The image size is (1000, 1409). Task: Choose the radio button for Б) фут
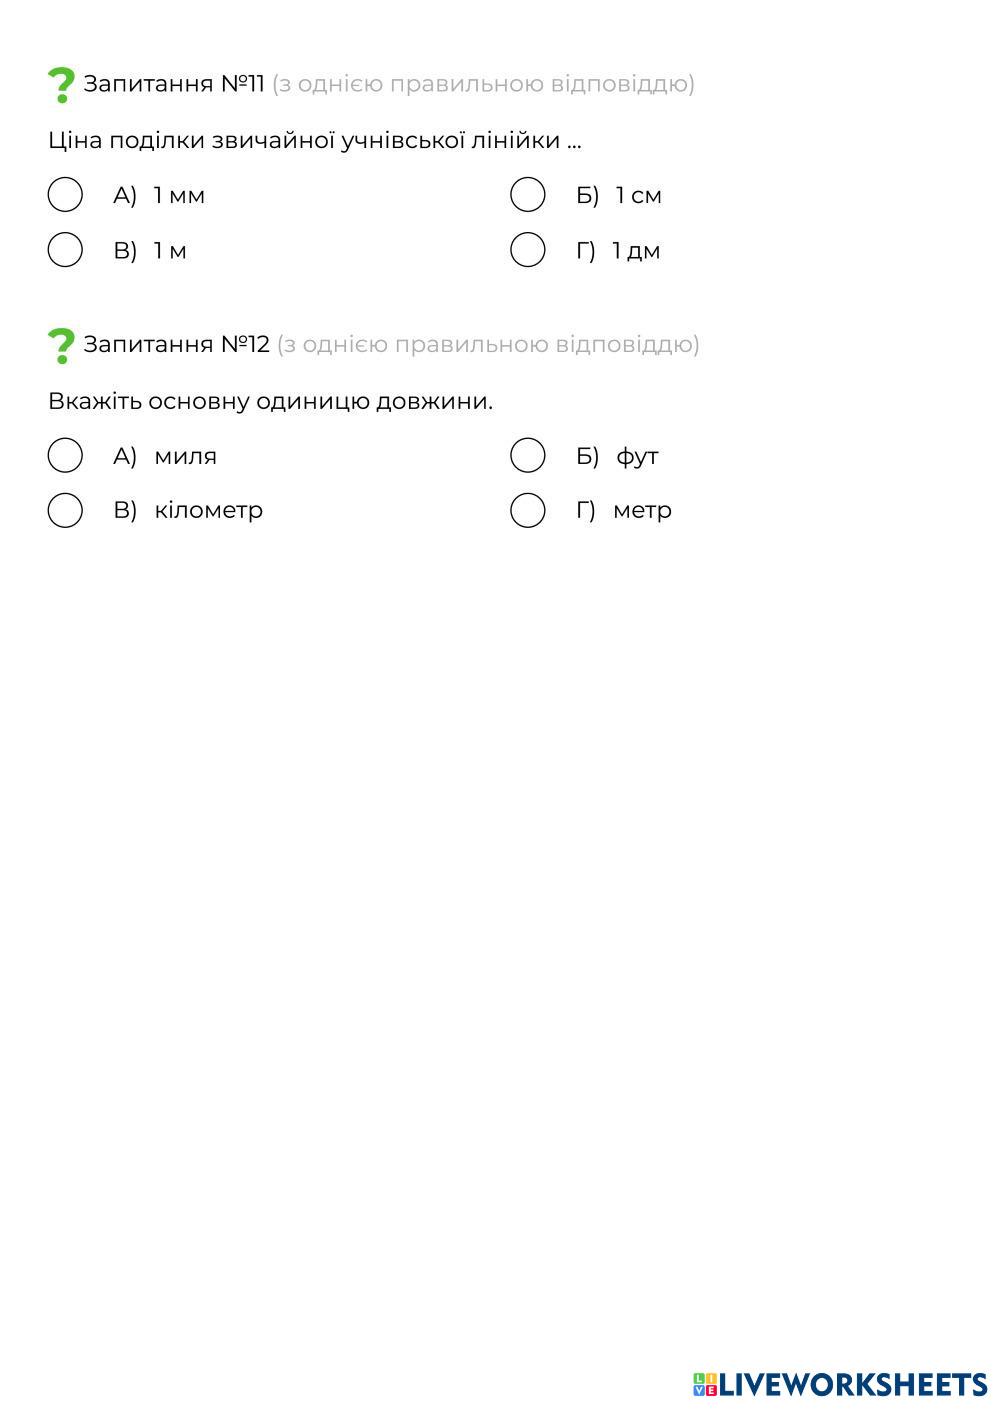coord(528,456)
